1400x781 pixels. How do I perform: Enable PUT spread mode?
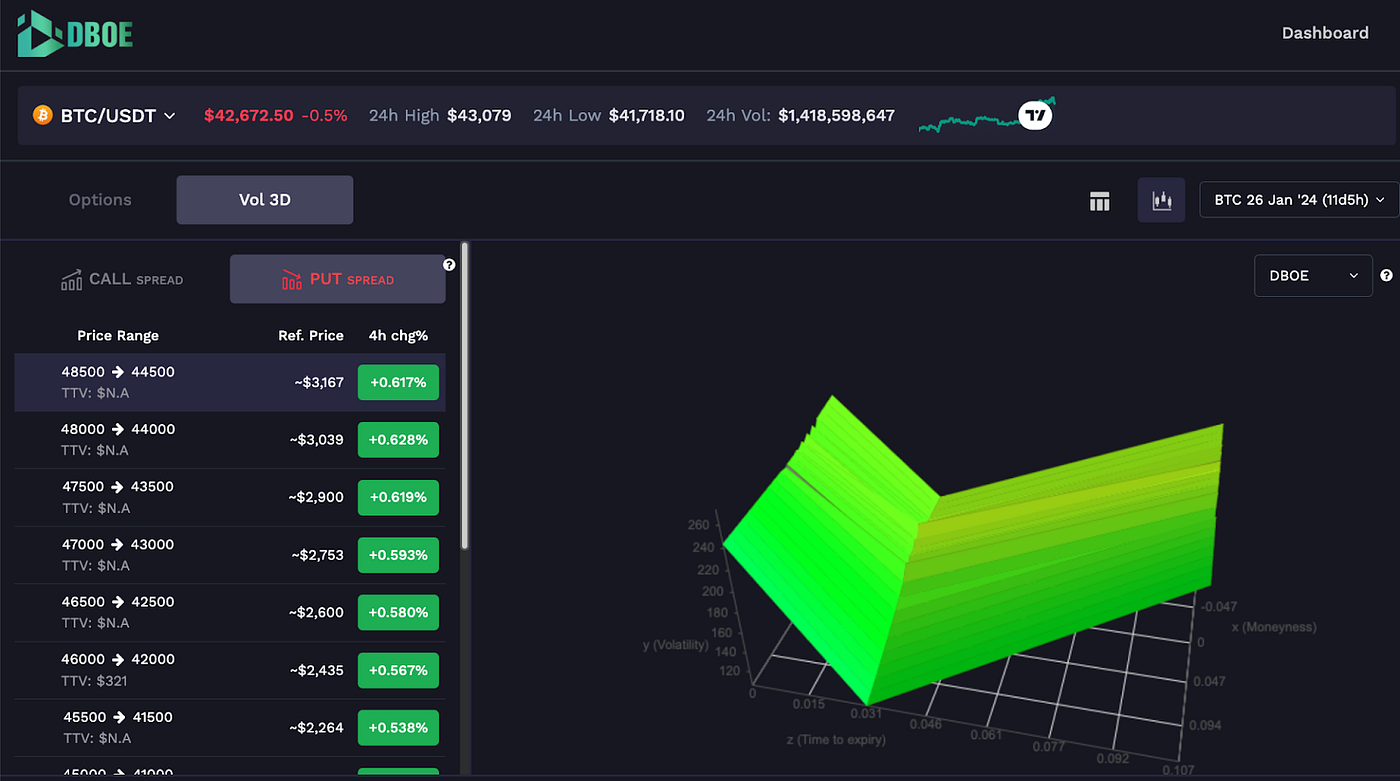pos(337,278)
